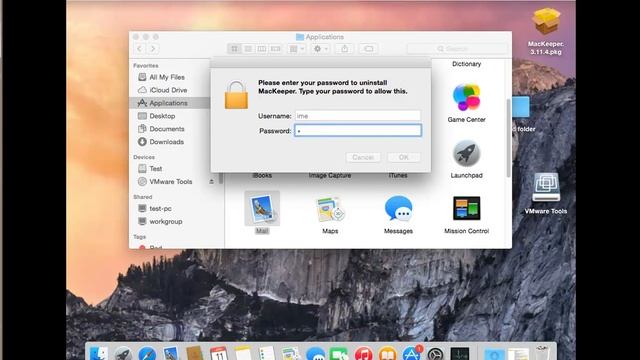This screenshot has height=360, width=640.
Task: Open Safari from the Dock
Action: click(147, 353)
